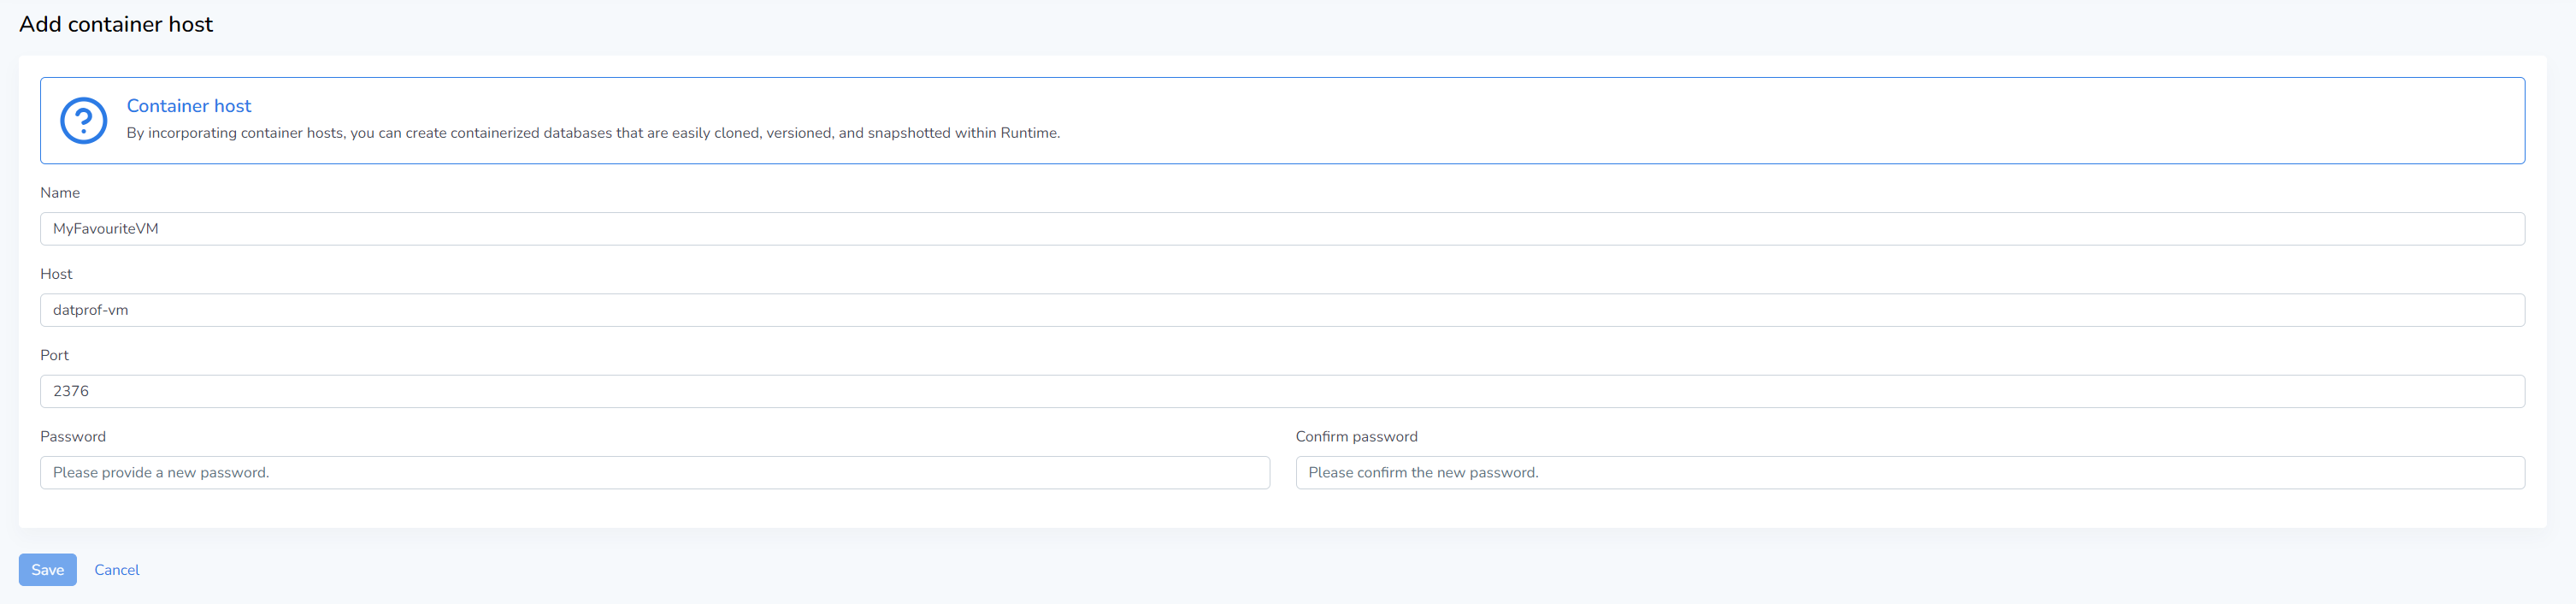Click the blue Container host heading
Screen dimensions: 2576x604
(x=188, y=106)
